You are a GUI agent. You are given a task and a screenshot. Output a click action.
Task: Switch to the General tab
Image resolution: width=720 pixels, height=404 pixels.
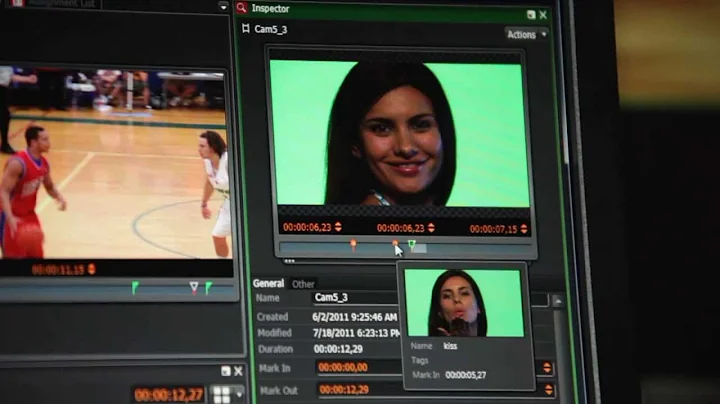(x=268, y=283)
